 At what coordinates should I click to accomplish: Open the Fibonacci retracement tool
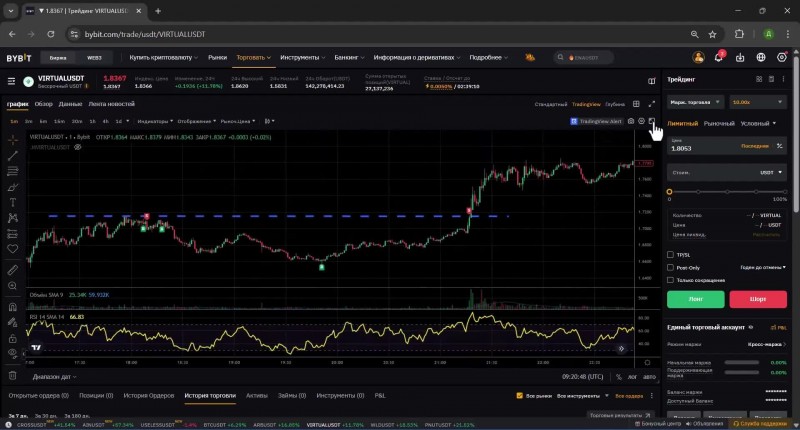click(x=13, y=171)
